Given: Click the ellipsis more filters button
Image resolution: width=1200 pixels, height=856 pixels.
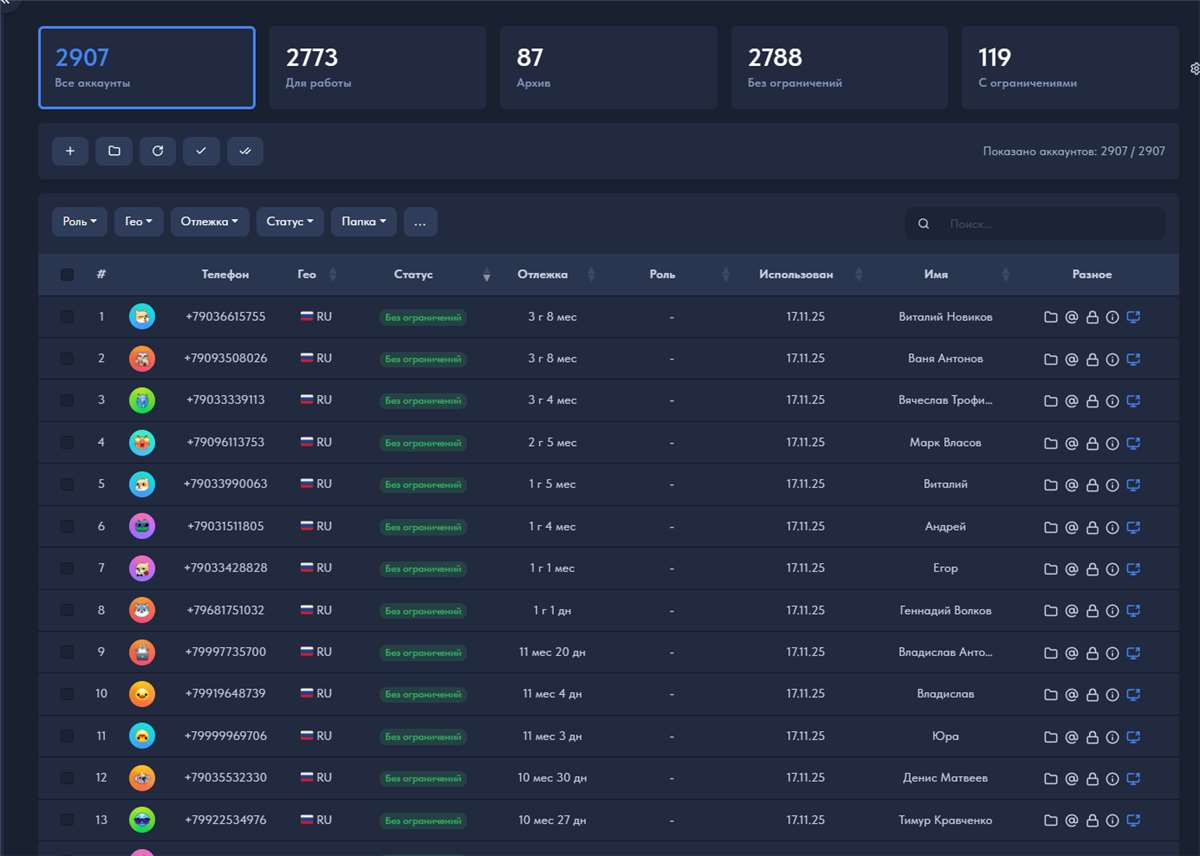Looking at the screenshot, I should (x=420, y=222).
